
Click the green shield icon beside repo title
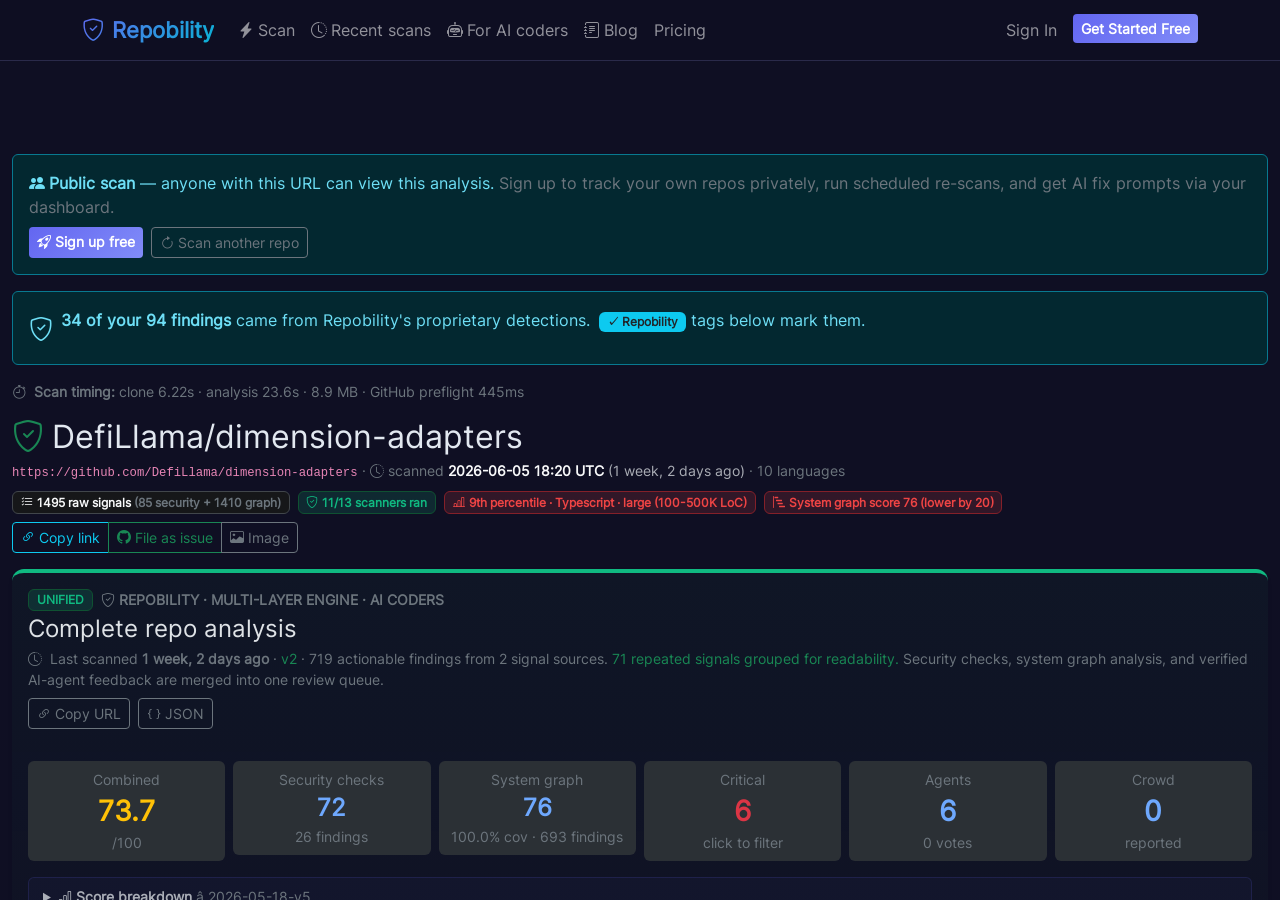(27, 436)
